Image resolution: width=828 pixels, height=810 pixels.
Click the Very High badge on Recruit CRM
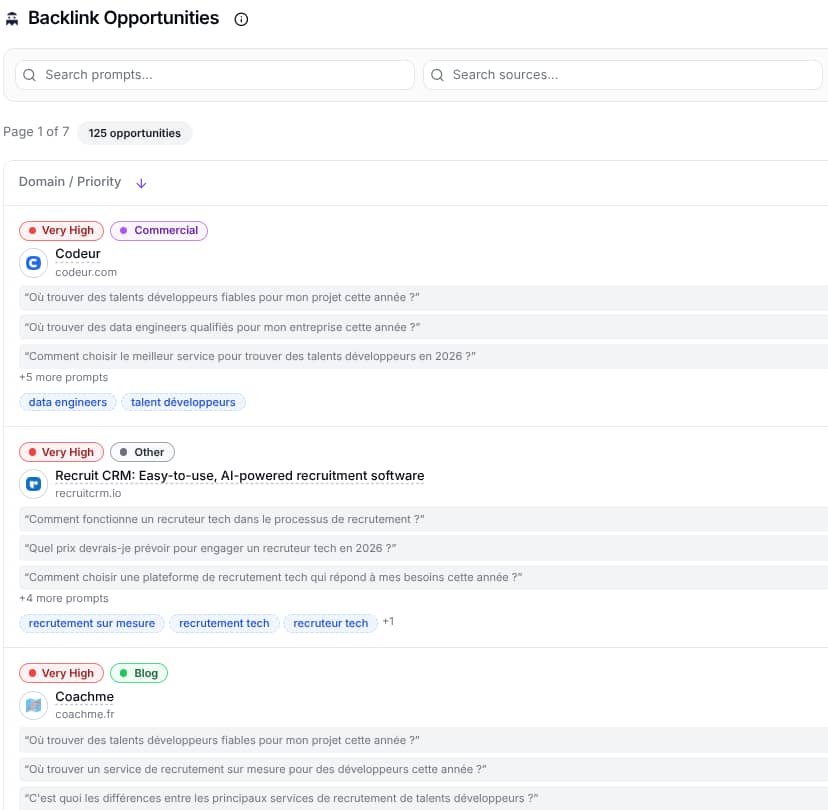coord(61,453)
